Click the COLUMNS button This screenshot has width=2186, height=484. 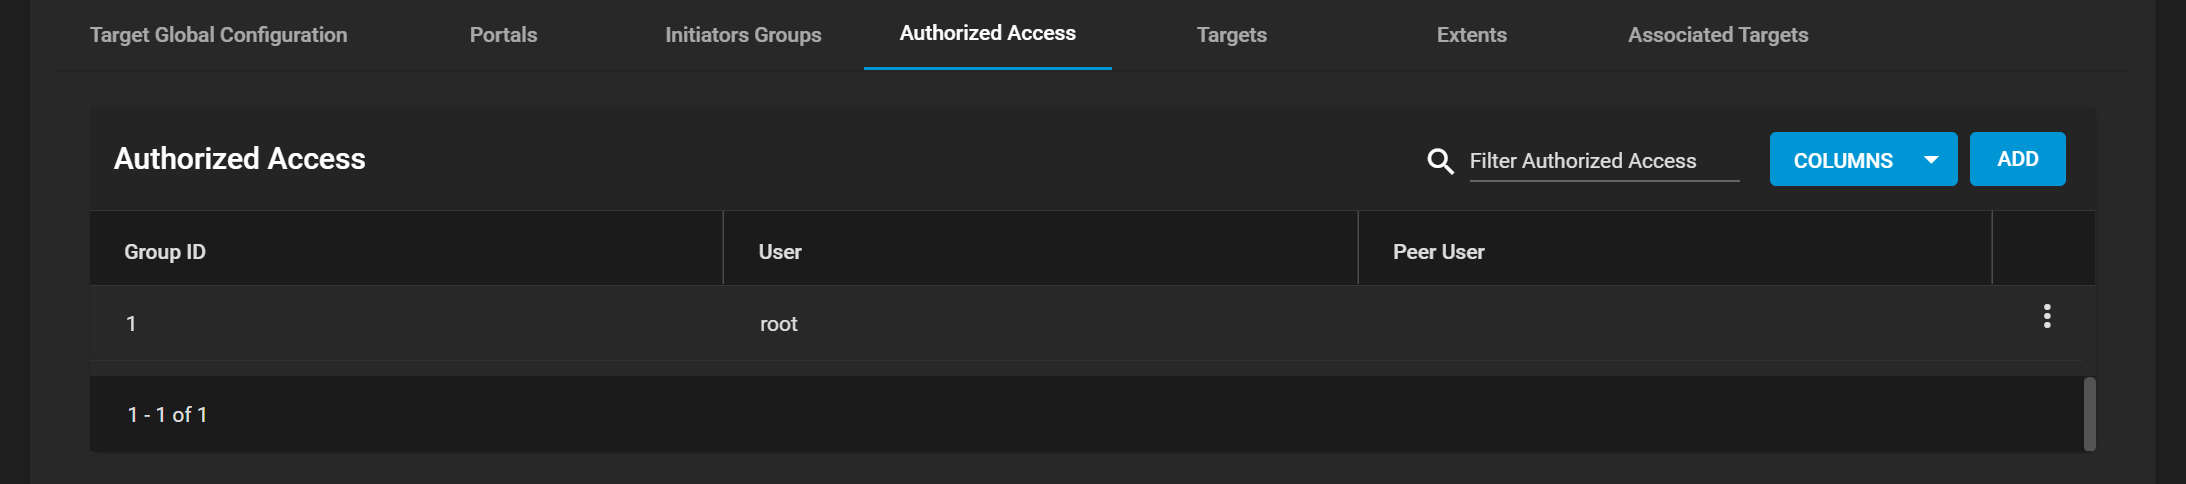tap(1863, 159)
